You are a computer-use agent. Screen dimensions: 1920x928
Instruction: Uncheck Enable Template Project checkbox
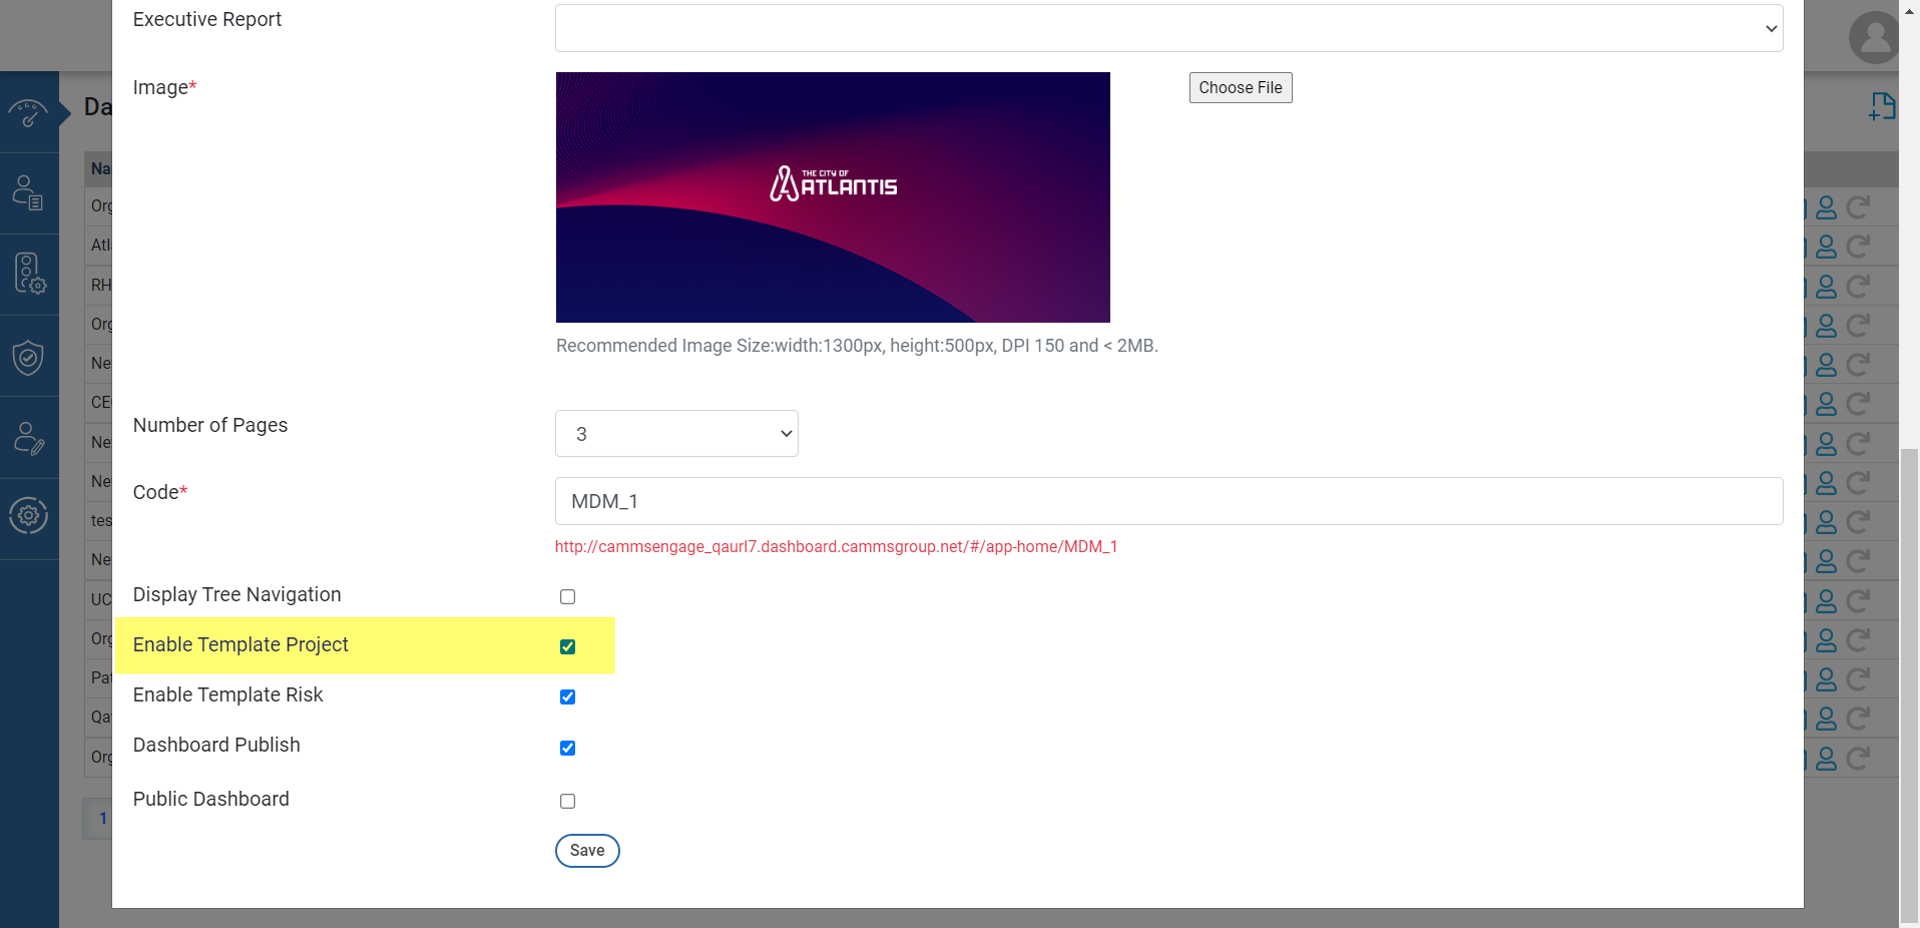point(567,647)
